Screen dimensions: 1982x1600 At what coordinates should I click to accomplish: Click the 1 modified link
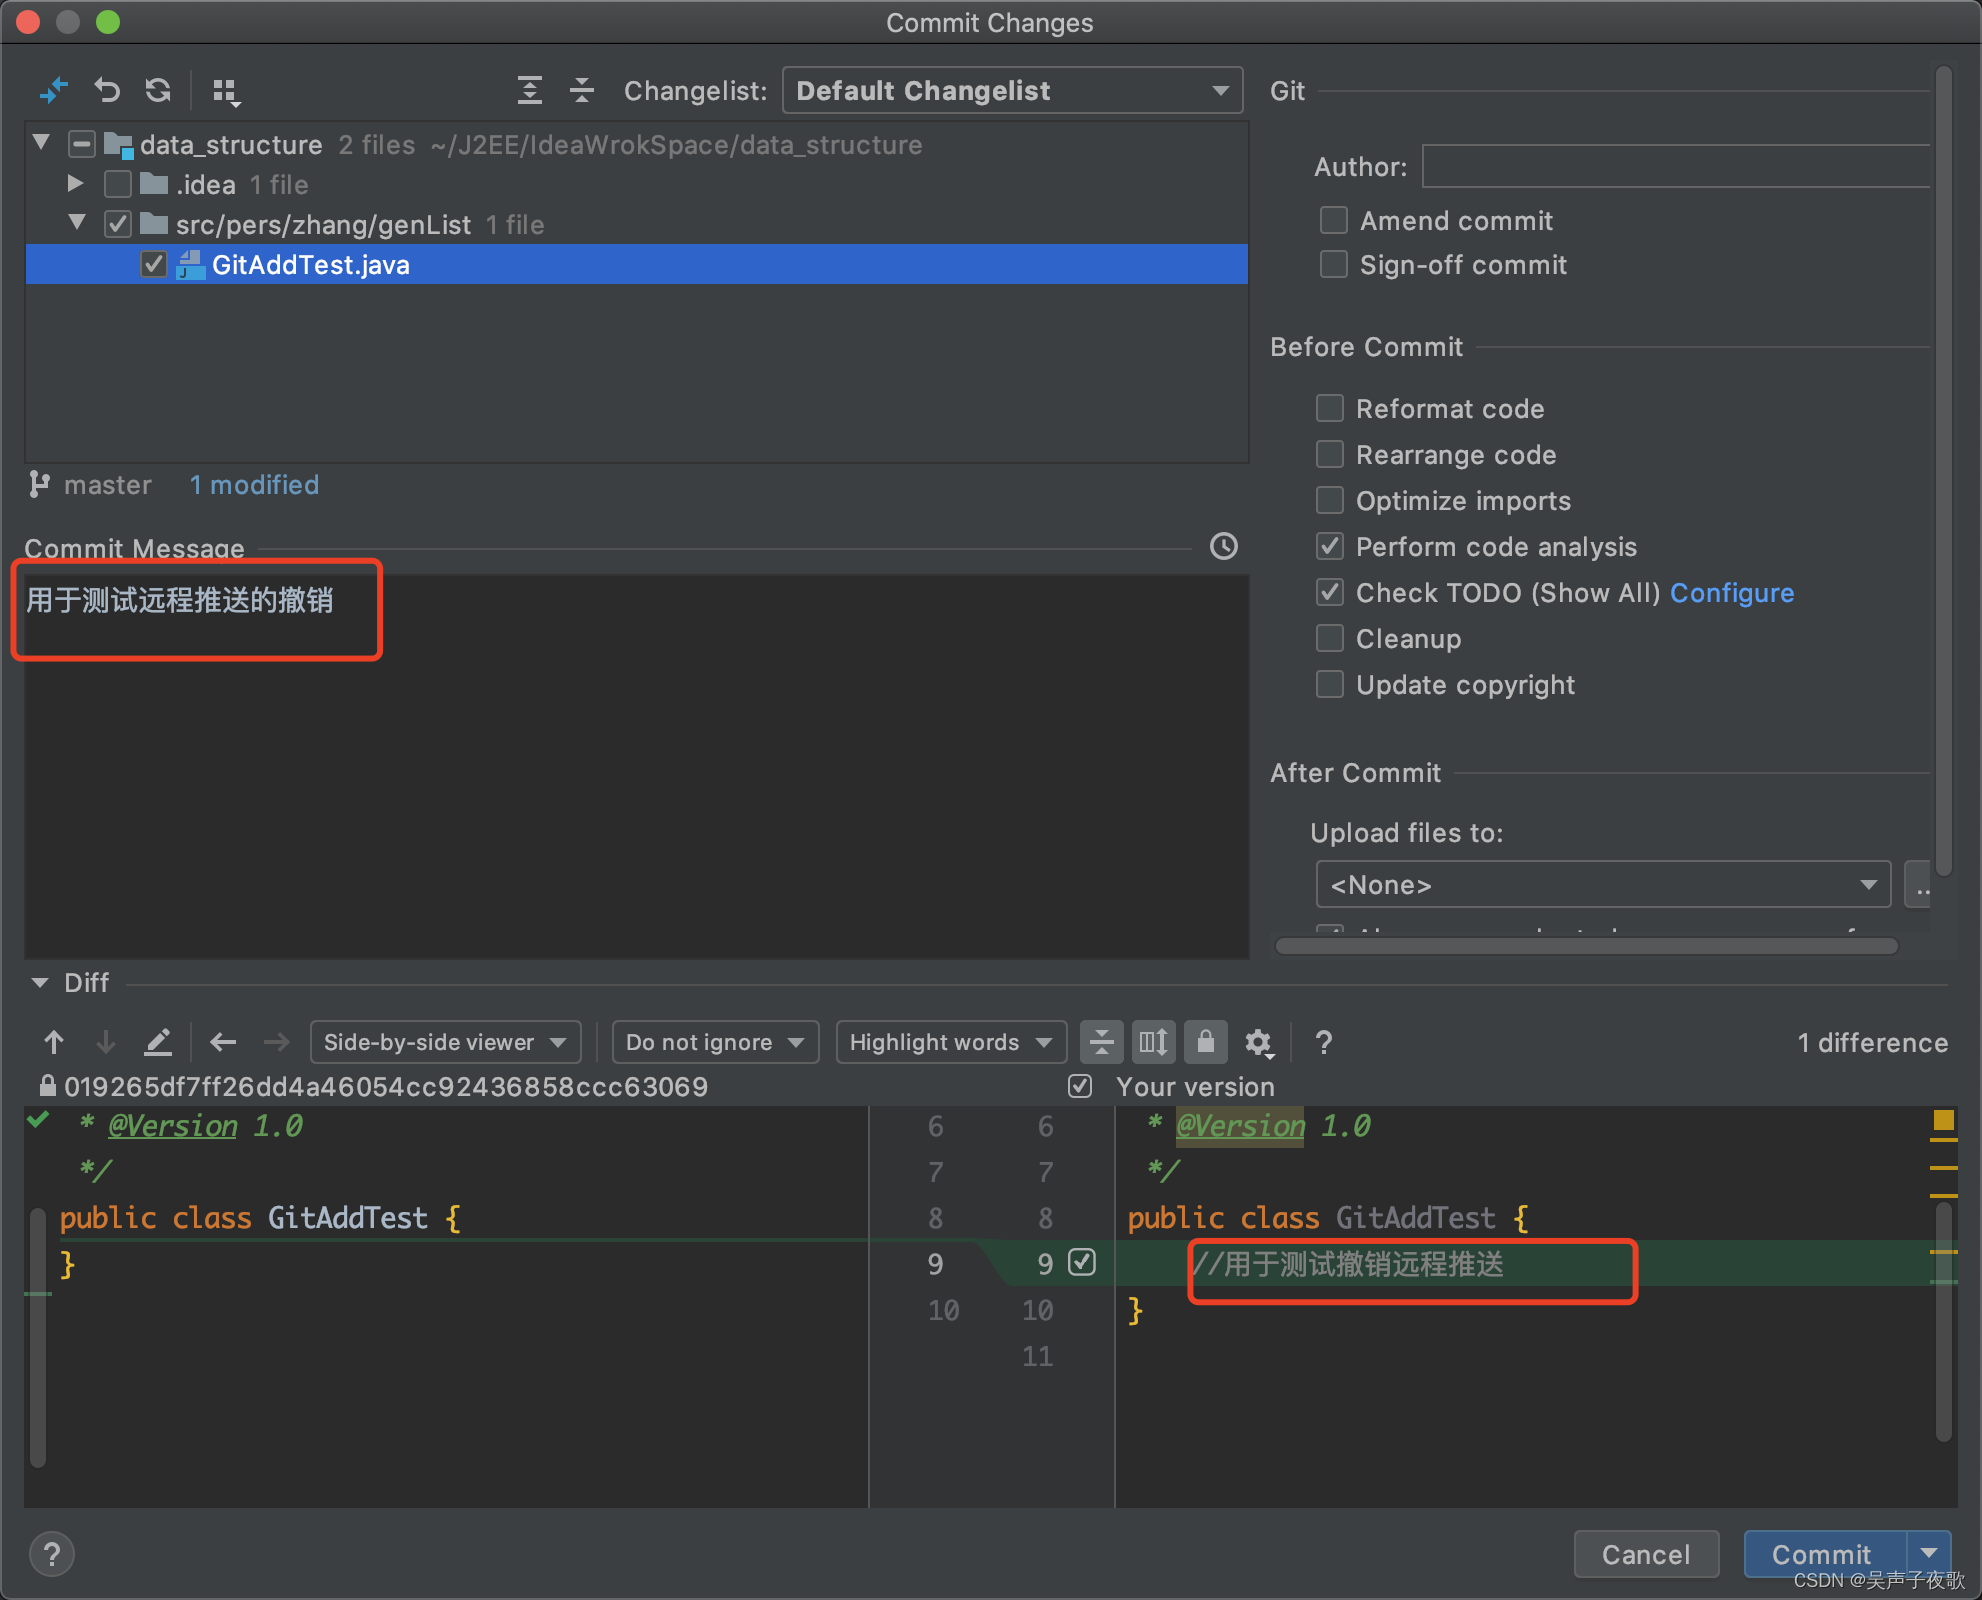tap(254, 485)
